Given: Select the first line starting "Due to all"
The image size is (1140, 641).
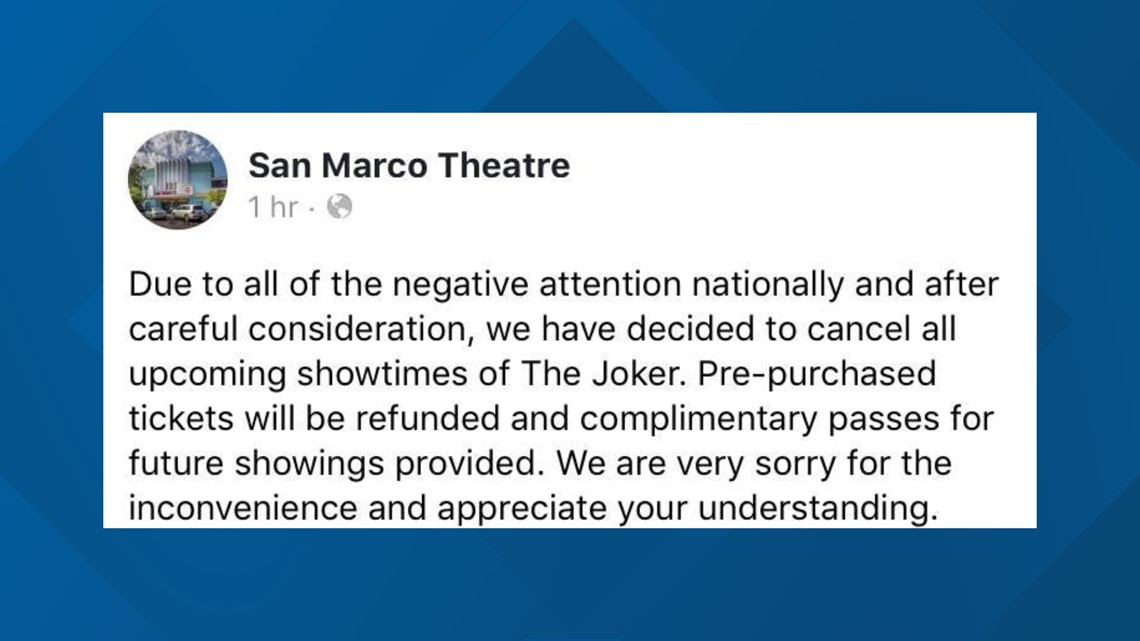Looking at the screenshot, I should (564, 285).
